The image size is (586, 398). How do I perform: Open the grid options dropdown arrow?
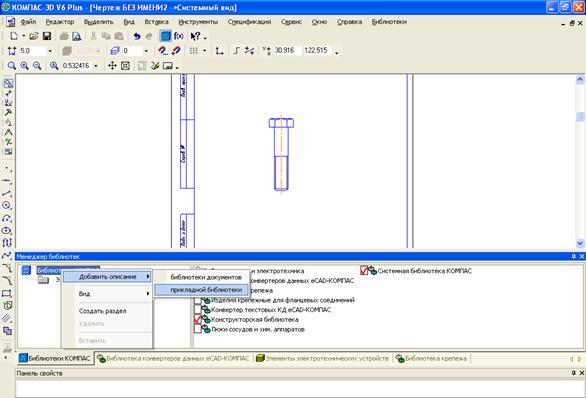point(204,51)
